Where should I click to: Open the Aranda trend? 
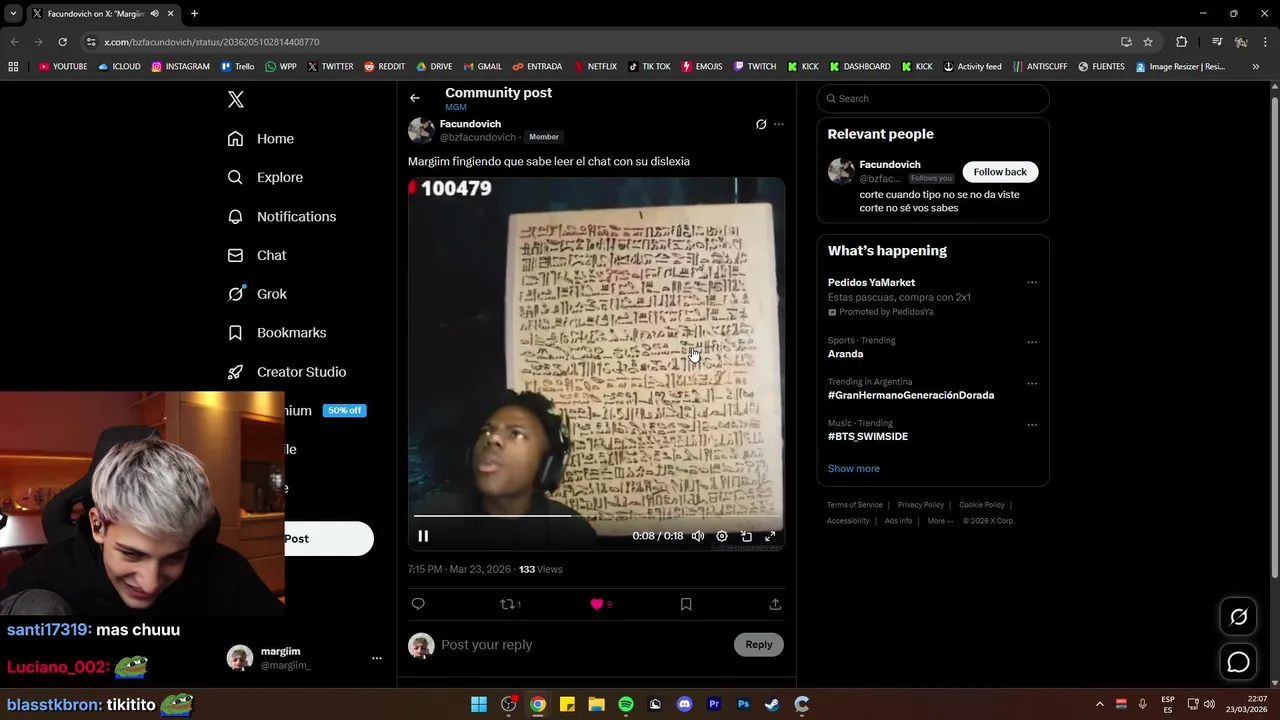[845, 354]
